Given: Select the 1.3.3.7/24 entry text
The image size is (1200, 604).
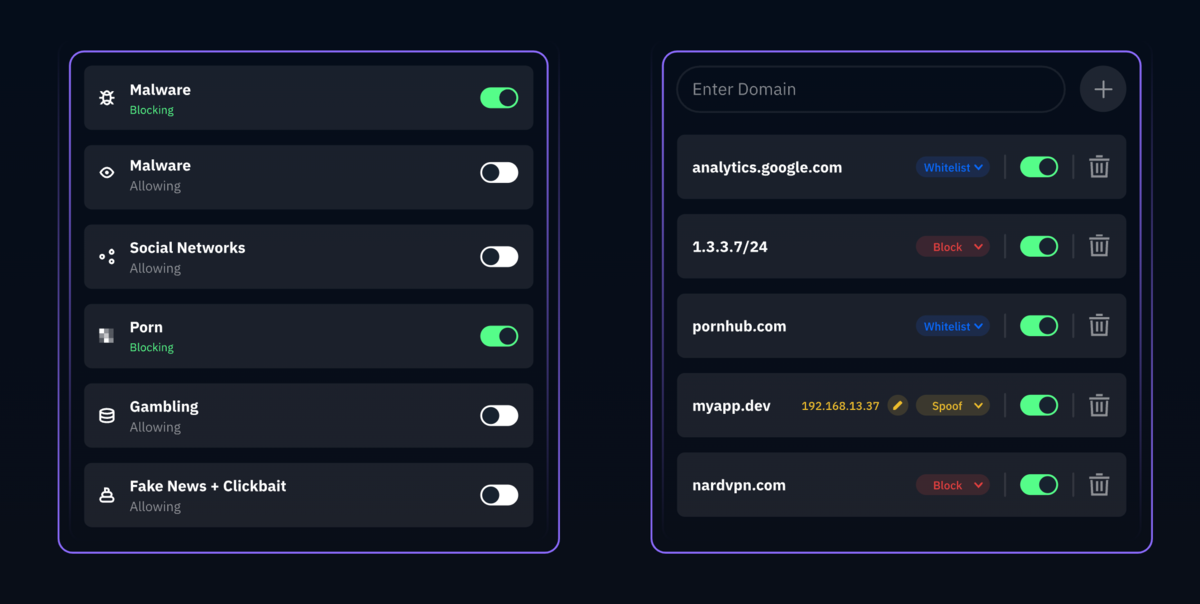Looking at the screenshot, I should click(730, 246).
